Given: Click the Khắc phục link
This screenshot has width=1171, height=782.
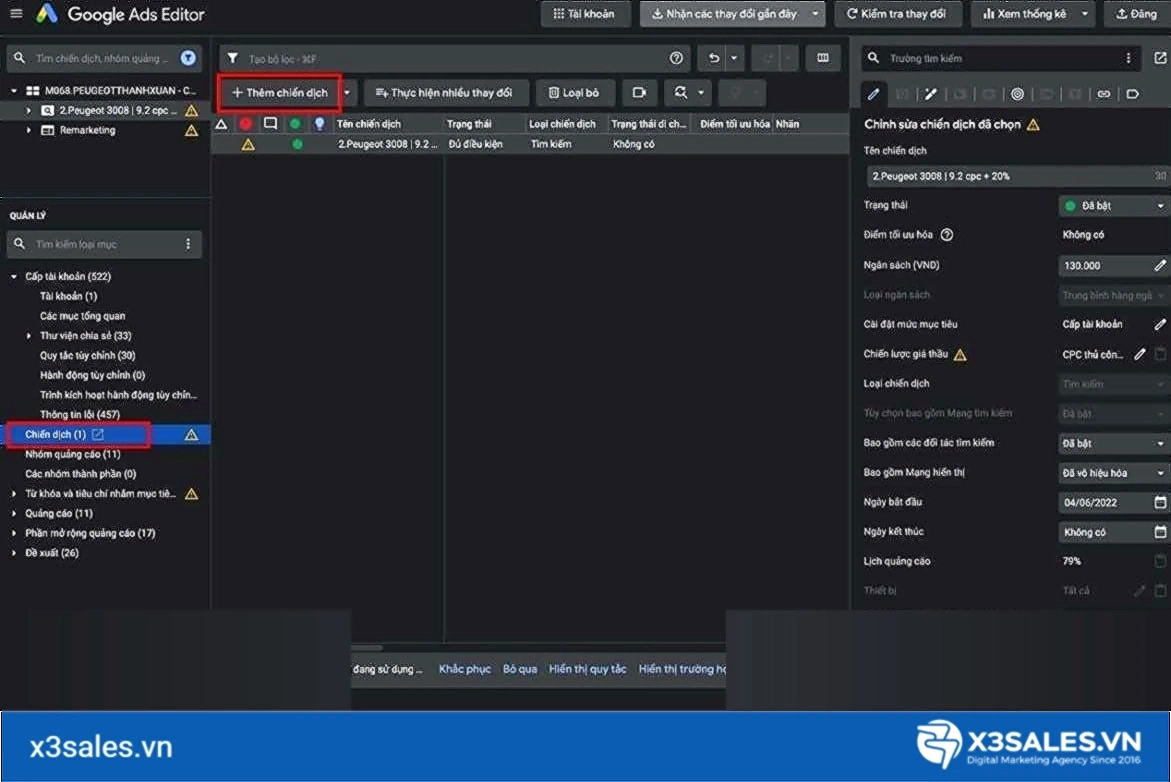Looking at the screenshot, I should click(x=465, y=669).
